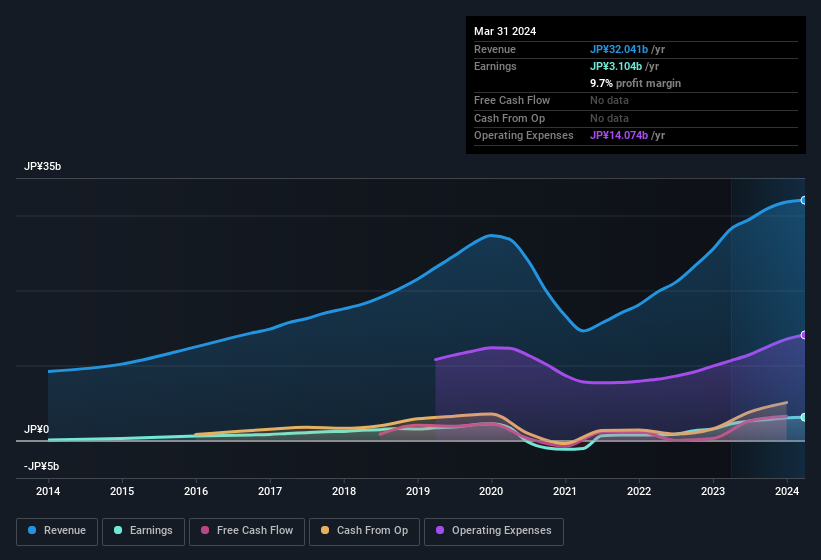Click the JP¥35b y-axis label

pos(42,167)
